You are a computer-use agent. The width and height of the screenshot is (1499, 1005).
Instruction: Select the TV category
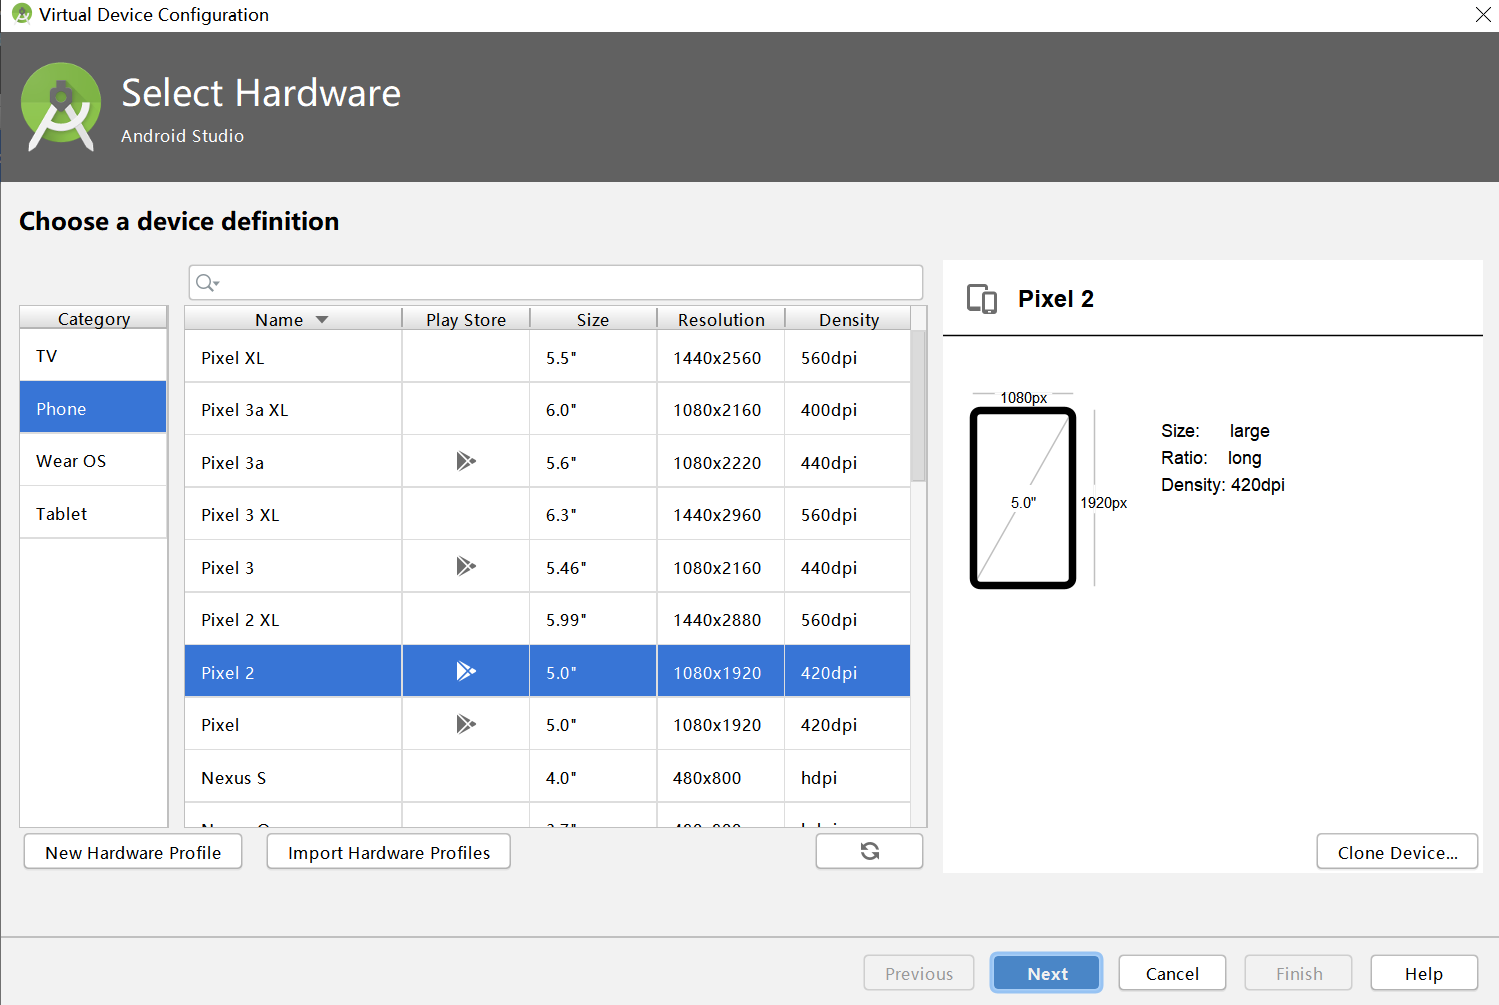93,356
